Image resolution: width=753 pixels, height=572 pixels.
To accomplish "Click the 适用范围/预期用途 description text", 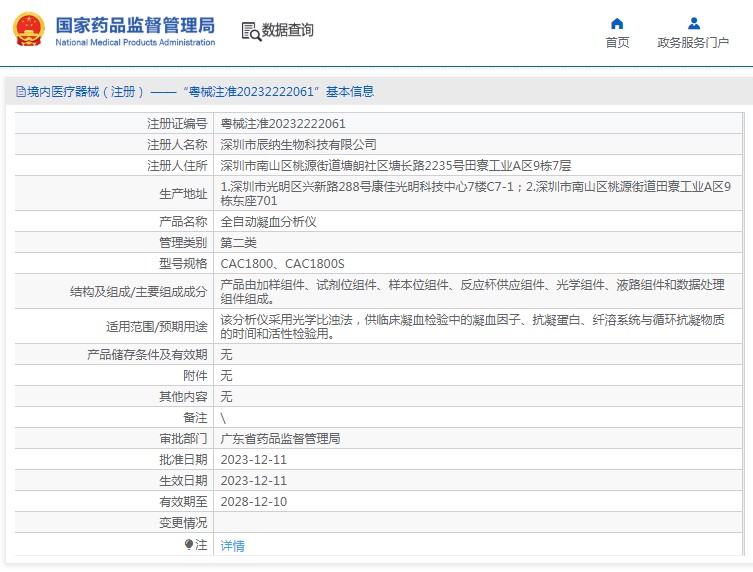I will pyautogui.click(x=473, y=327).
